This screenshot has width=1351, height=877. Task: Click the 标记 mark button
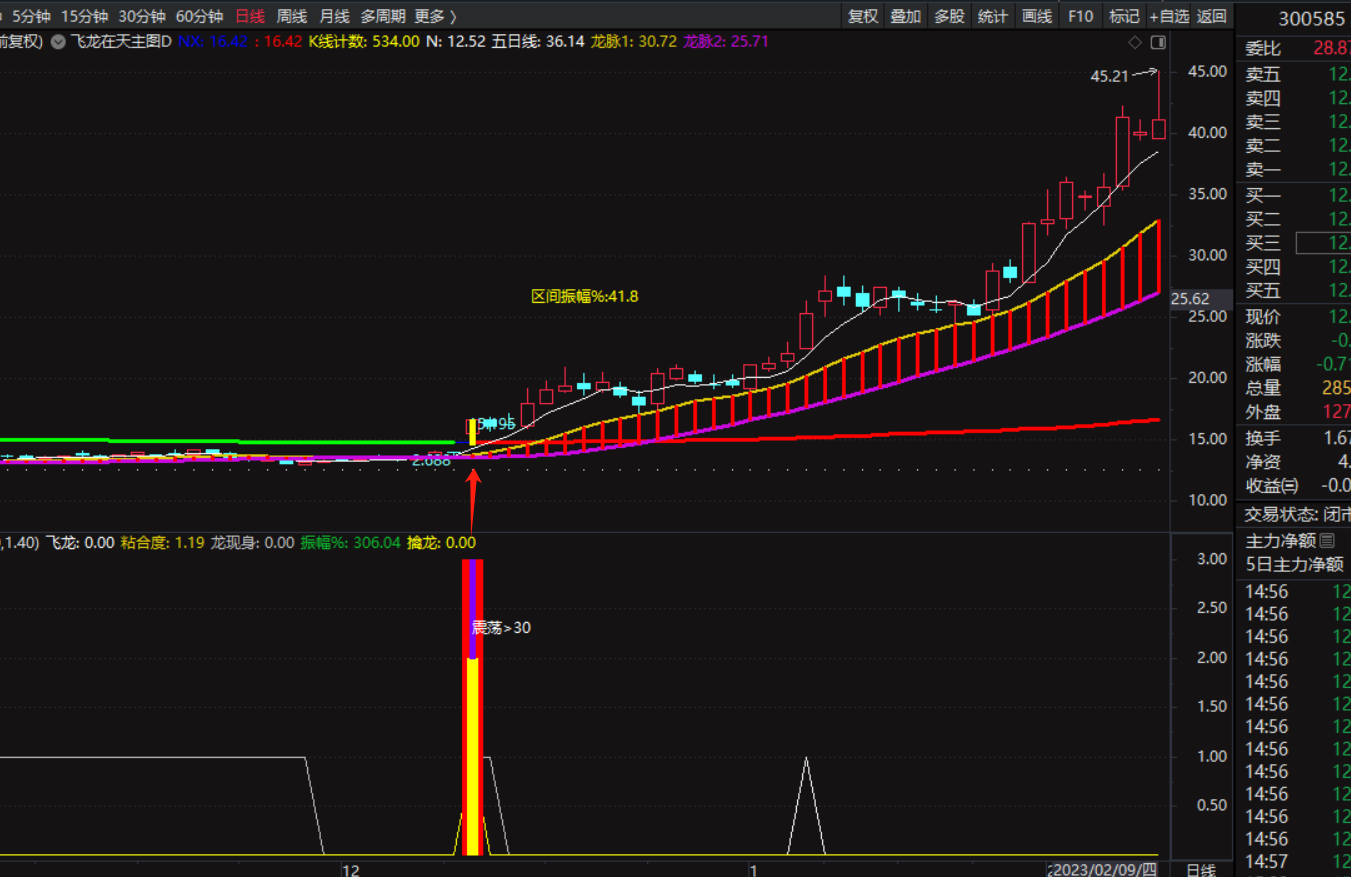pyautogui.click(x=1124, y=16)
